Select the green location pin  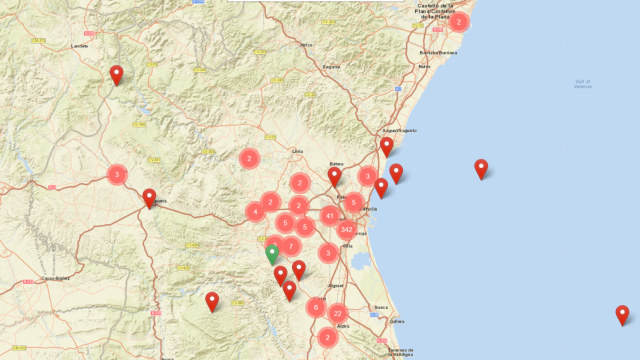tap(272, 254)
